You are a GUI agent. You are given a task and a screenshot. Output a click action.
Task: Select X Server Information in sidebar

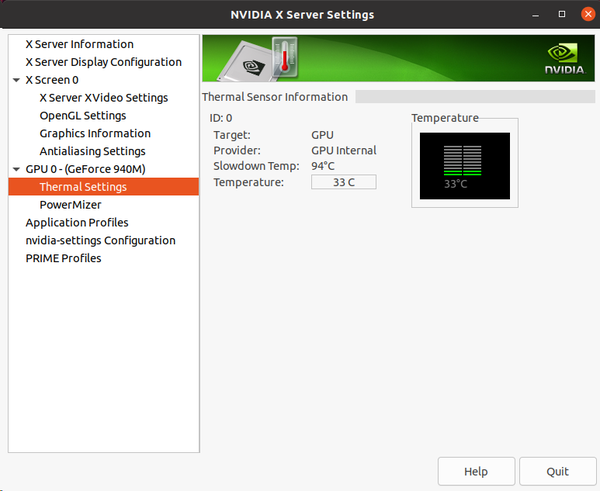pyautogui.click(x=79, y=44)
